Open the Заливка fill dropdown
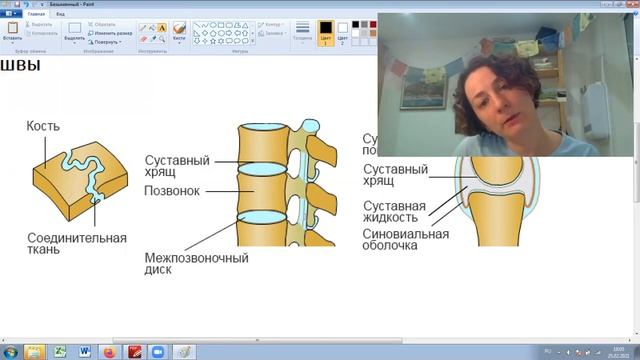 click(x=272, y=33)
